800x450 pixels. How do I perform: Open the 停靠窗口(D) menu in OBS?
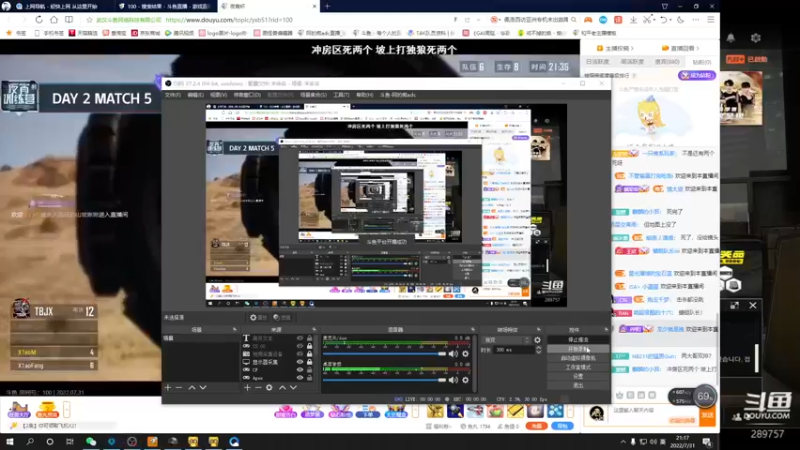click(x=247, y=95)
